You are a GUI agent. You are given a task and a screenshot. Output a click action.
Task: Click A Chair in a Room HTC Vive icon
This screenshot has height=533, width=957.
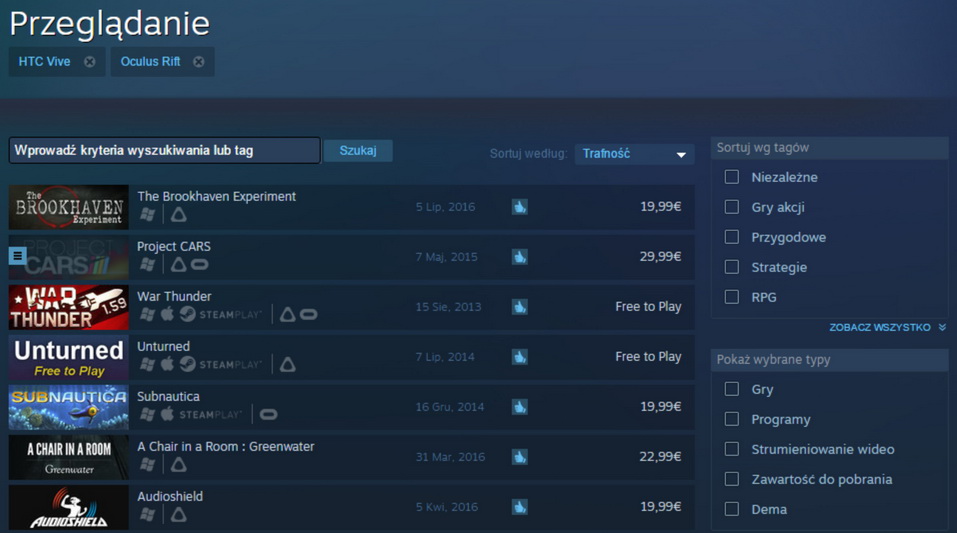178,465
